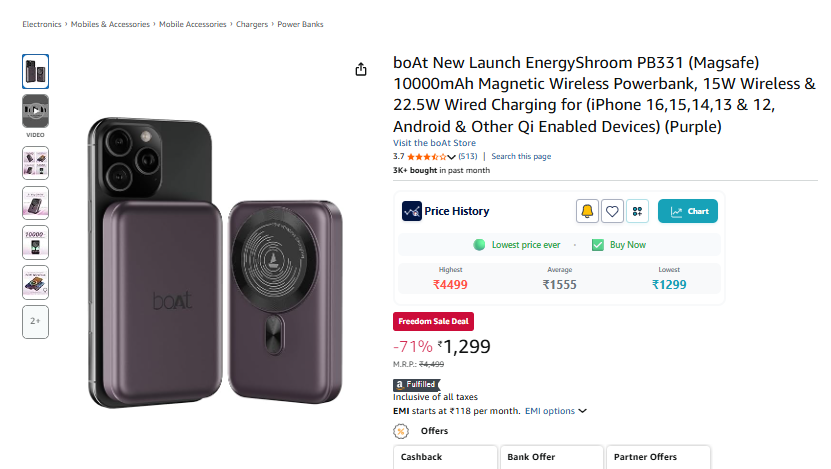Open the four-dot grid icon in Price History

pos(637,211)
